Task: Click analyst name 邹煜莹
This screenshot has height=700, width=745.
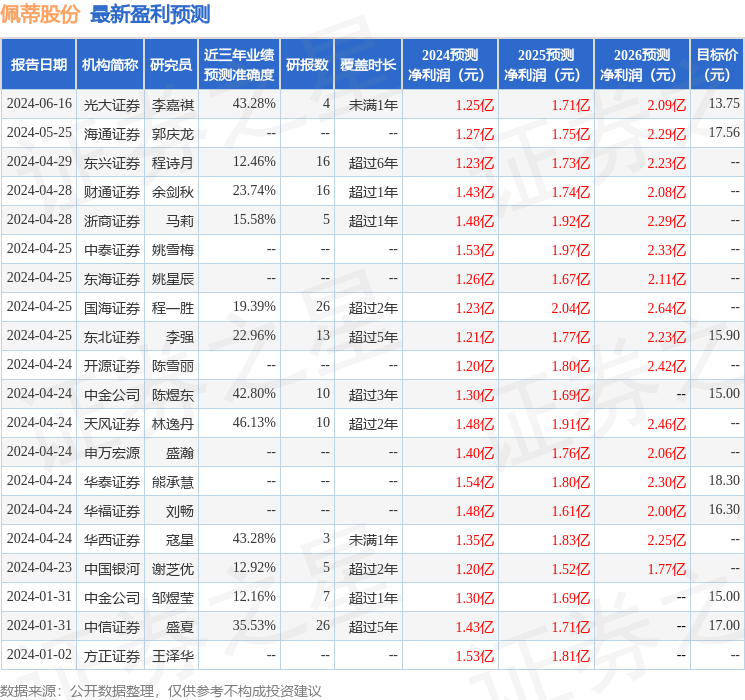Action: click(173, 597)
